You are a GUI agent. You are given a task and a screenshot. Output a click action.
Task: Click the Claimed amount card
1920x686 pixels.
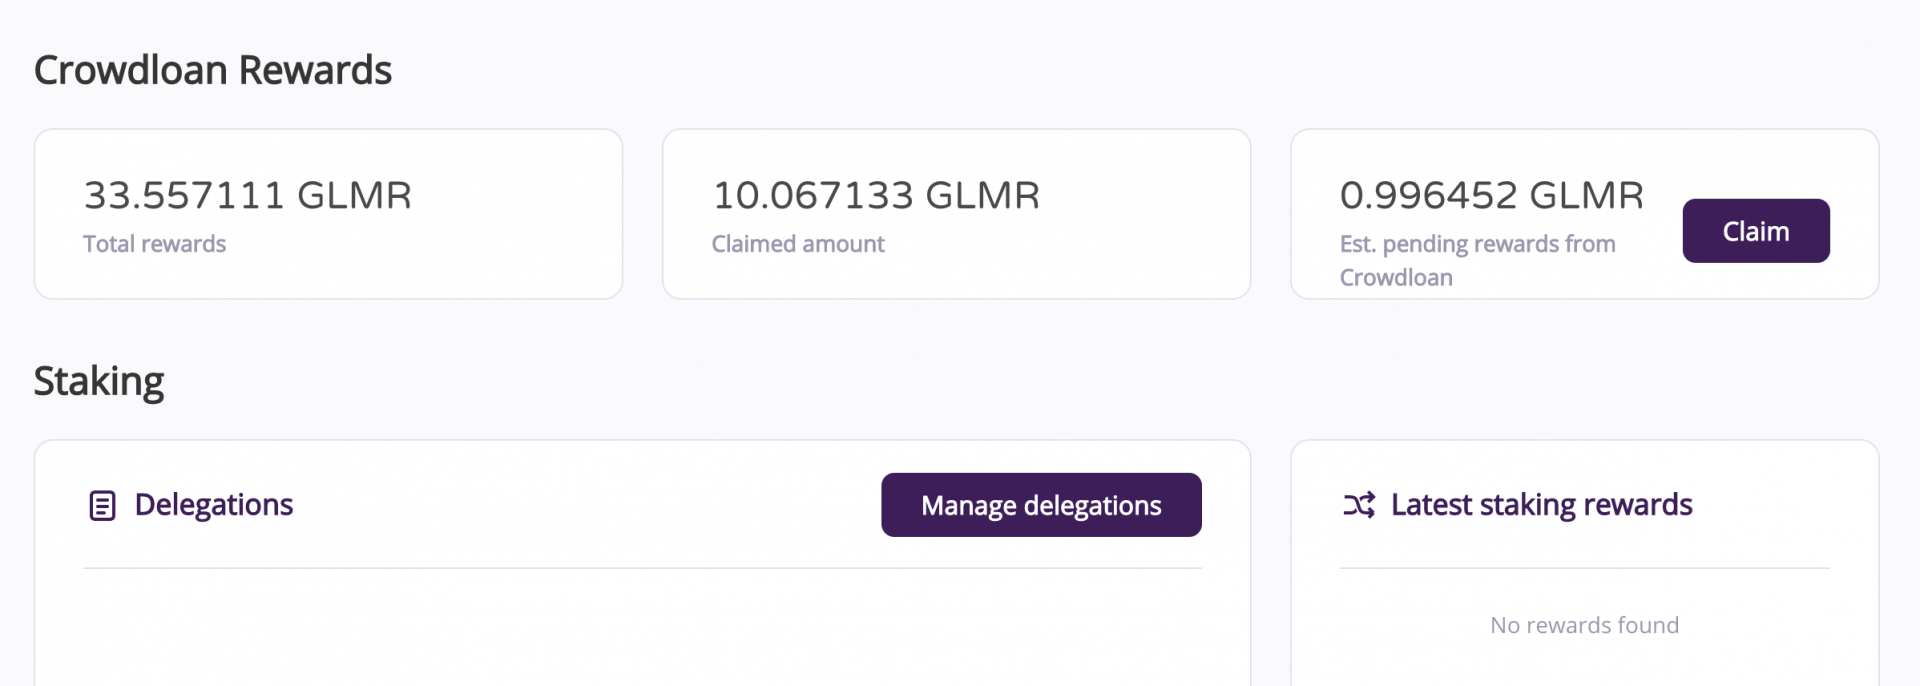[x=955, y=213]
